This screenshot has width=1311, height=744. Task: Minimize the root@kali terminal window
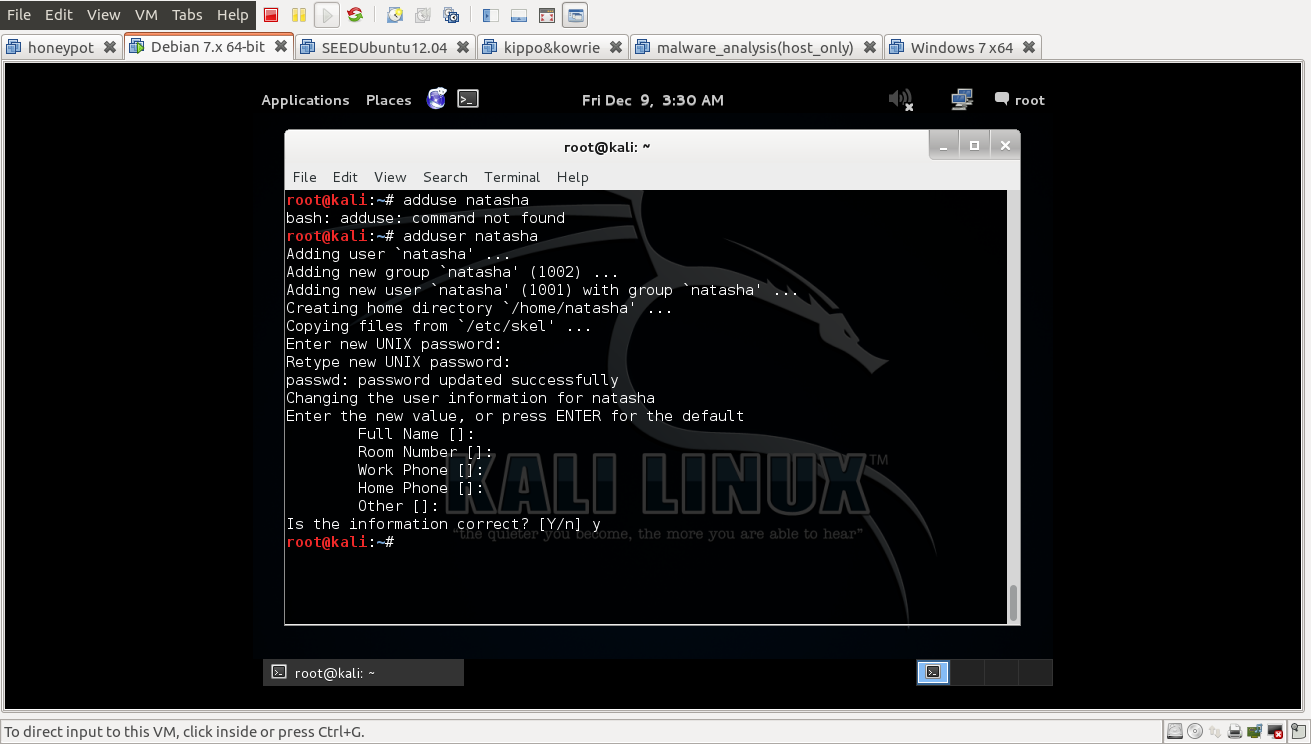[944, 146]
